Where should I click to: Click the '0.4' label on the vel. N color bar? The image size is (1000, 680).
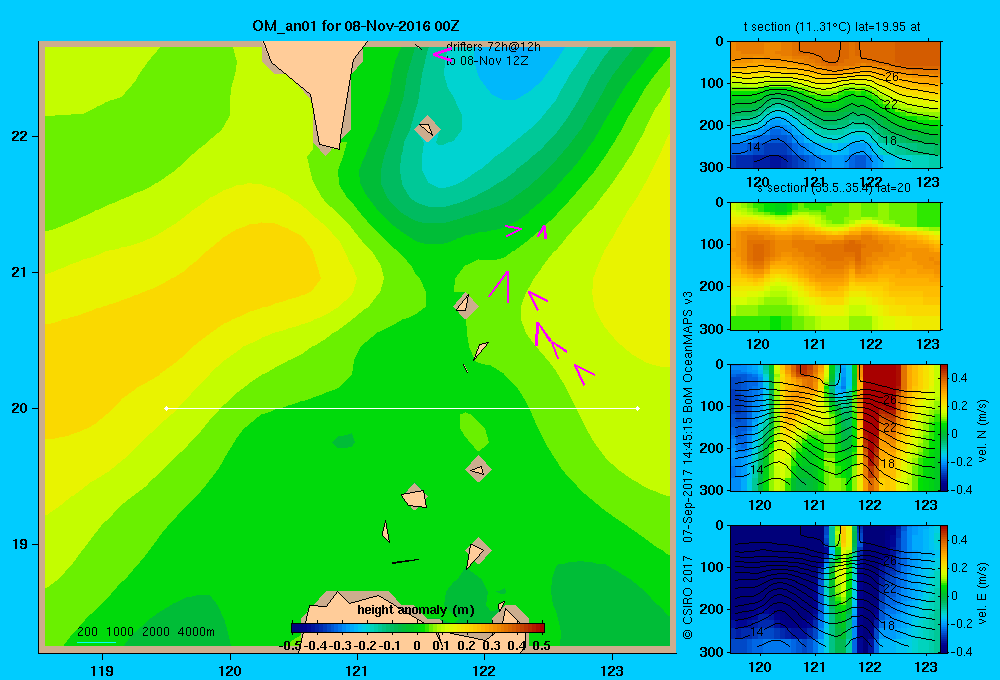click(959, 378)
